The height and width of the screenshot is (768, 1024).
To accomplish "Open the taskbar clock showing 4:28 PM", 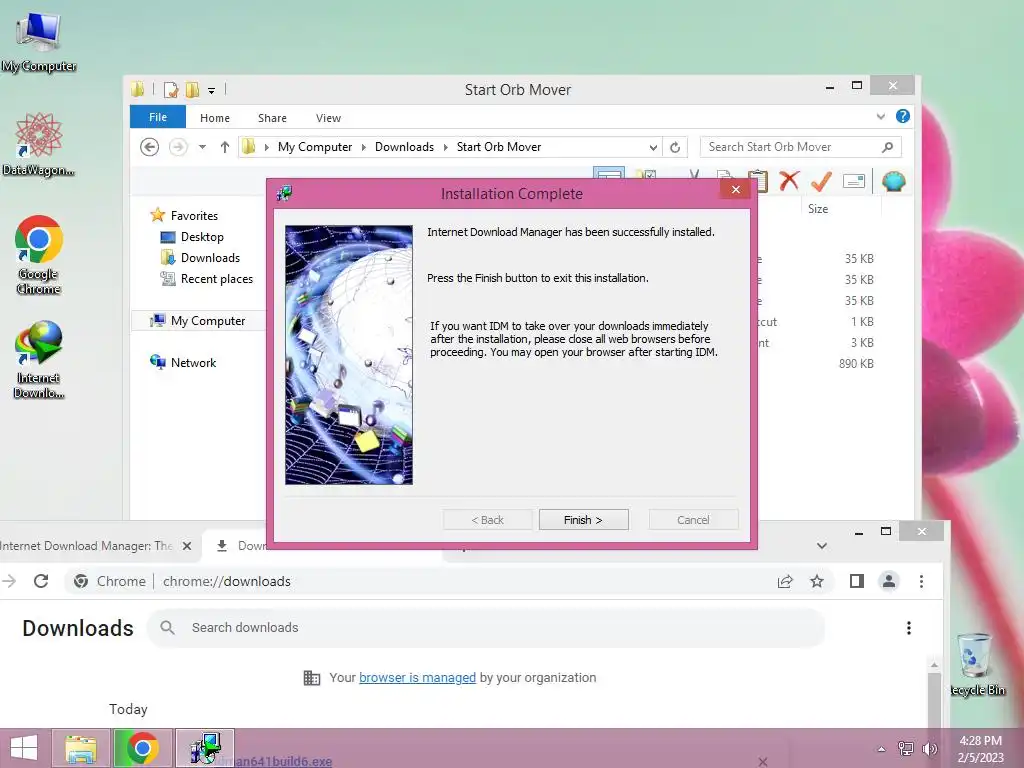I will click(x=980, y=749).
